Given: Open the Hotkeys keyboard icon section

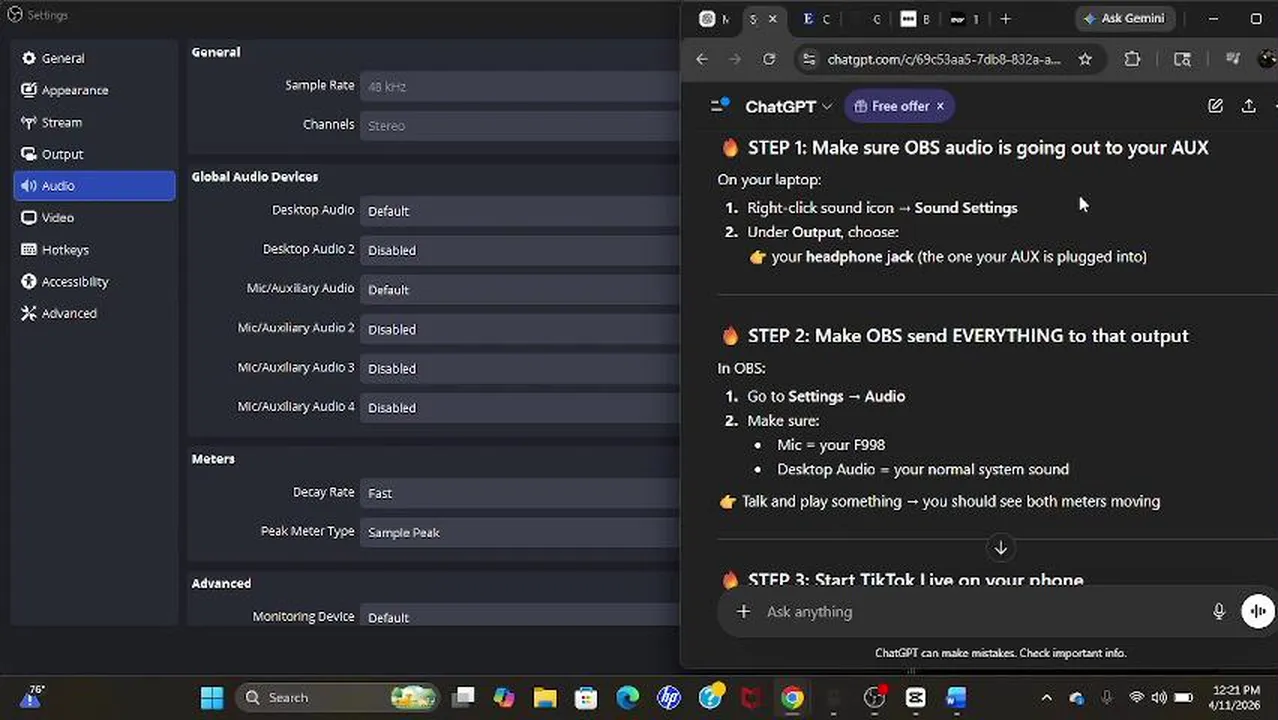Looking at the screenshot, I should (x=29, y=249).
